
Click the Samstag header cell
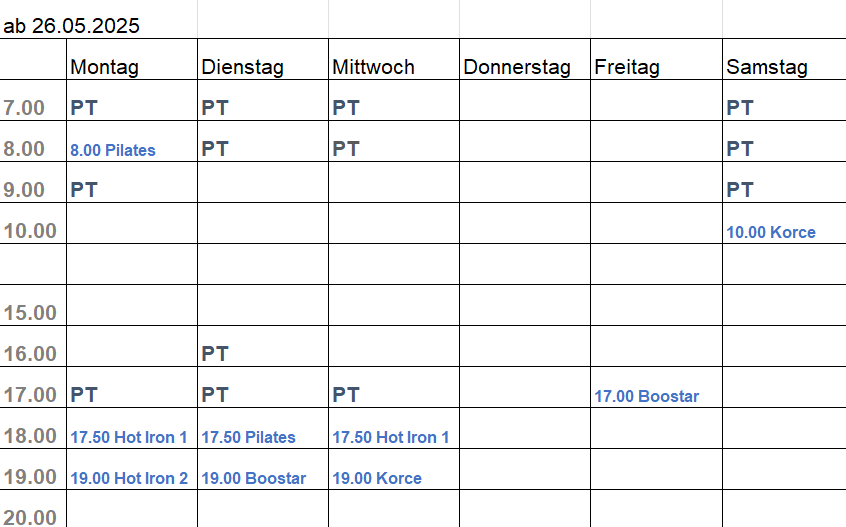point(784,59)
